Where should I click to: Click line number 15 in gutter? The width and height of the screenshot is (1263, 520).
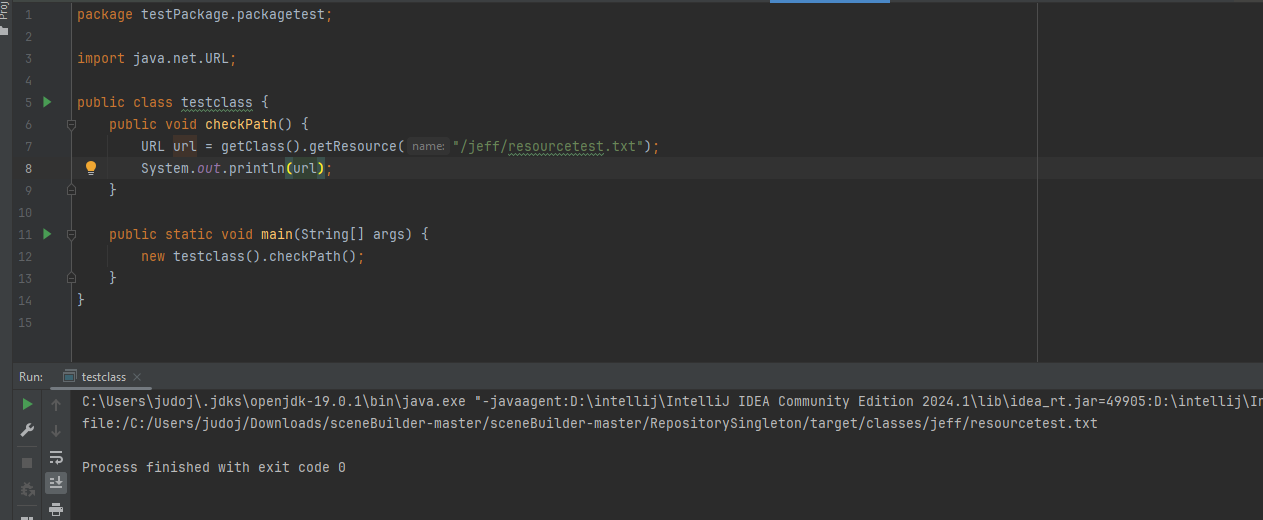(x=26, y=322)
